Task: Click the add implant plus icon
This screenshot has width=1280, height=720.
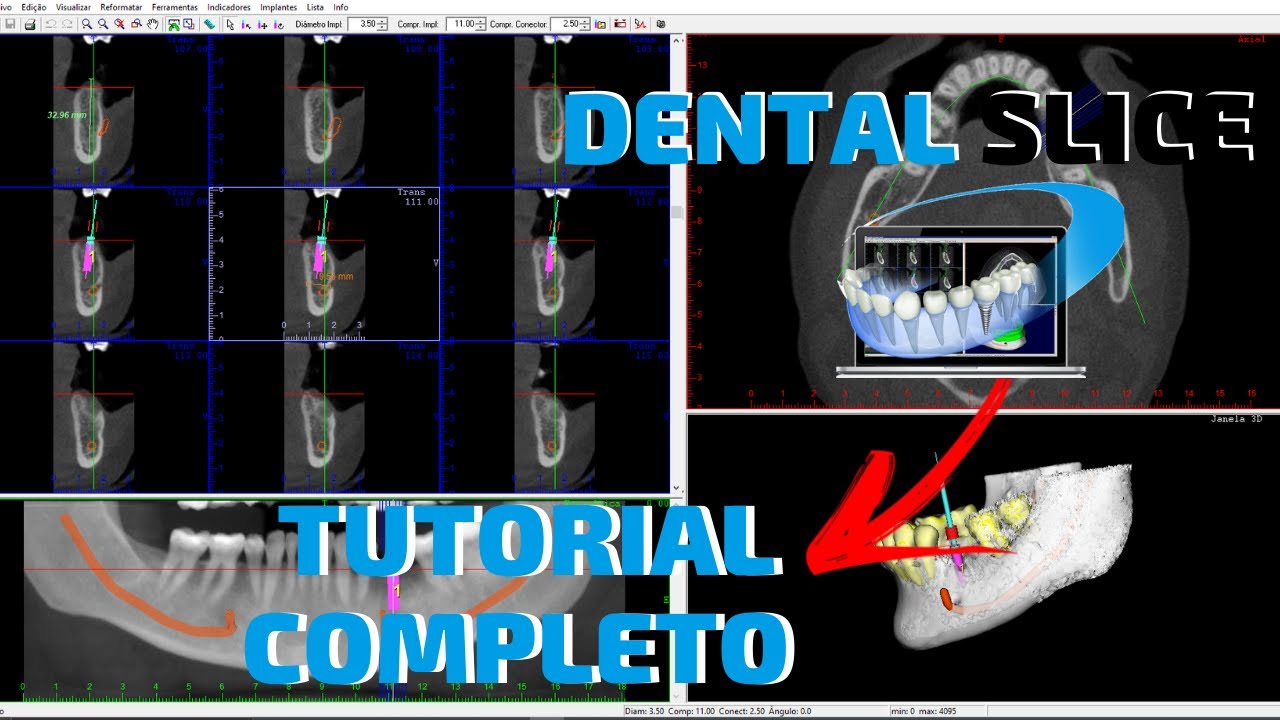Action: pos(262,24)
